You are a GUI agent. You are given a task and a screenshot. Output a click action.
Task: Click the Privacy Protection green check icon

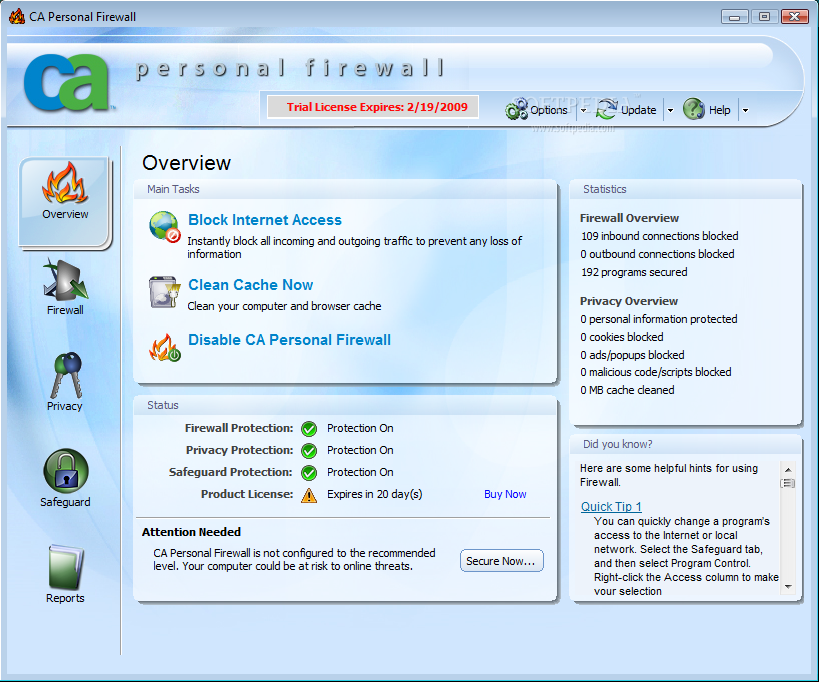tap(309, 451)
